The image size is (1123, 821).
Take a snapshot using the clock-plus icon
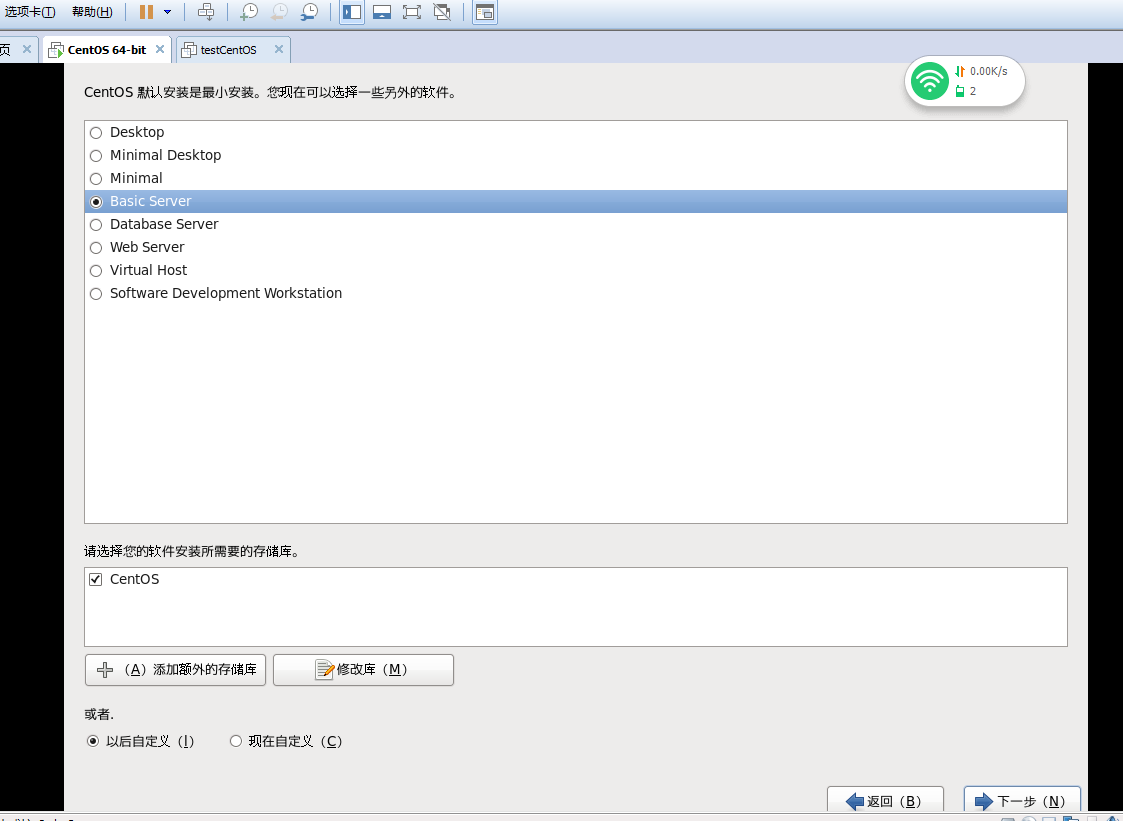click(249, 11)
